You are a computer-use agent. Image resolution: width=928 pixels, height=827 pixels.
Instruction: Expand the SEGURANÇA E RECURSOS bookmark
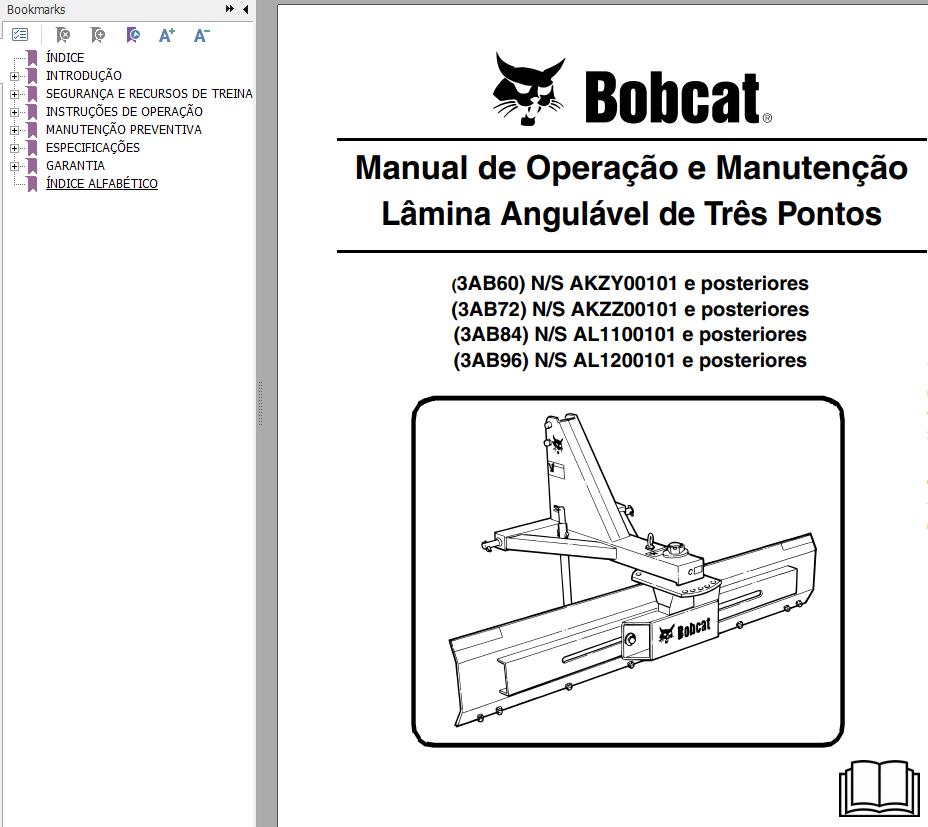click(15, 94)
